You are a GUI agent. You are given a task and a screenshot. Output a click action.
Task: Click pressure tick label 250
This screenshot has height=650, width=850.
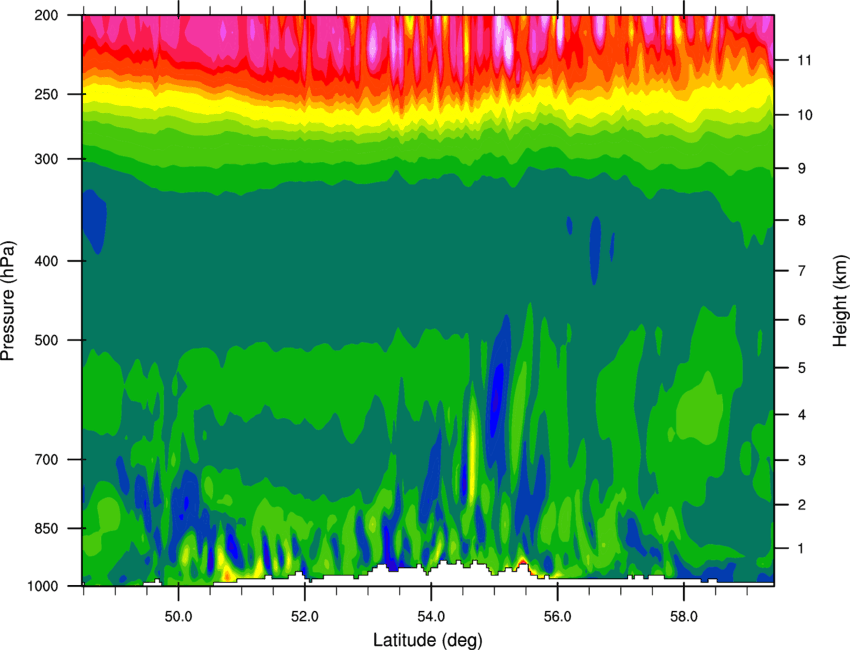pos(46,94)
